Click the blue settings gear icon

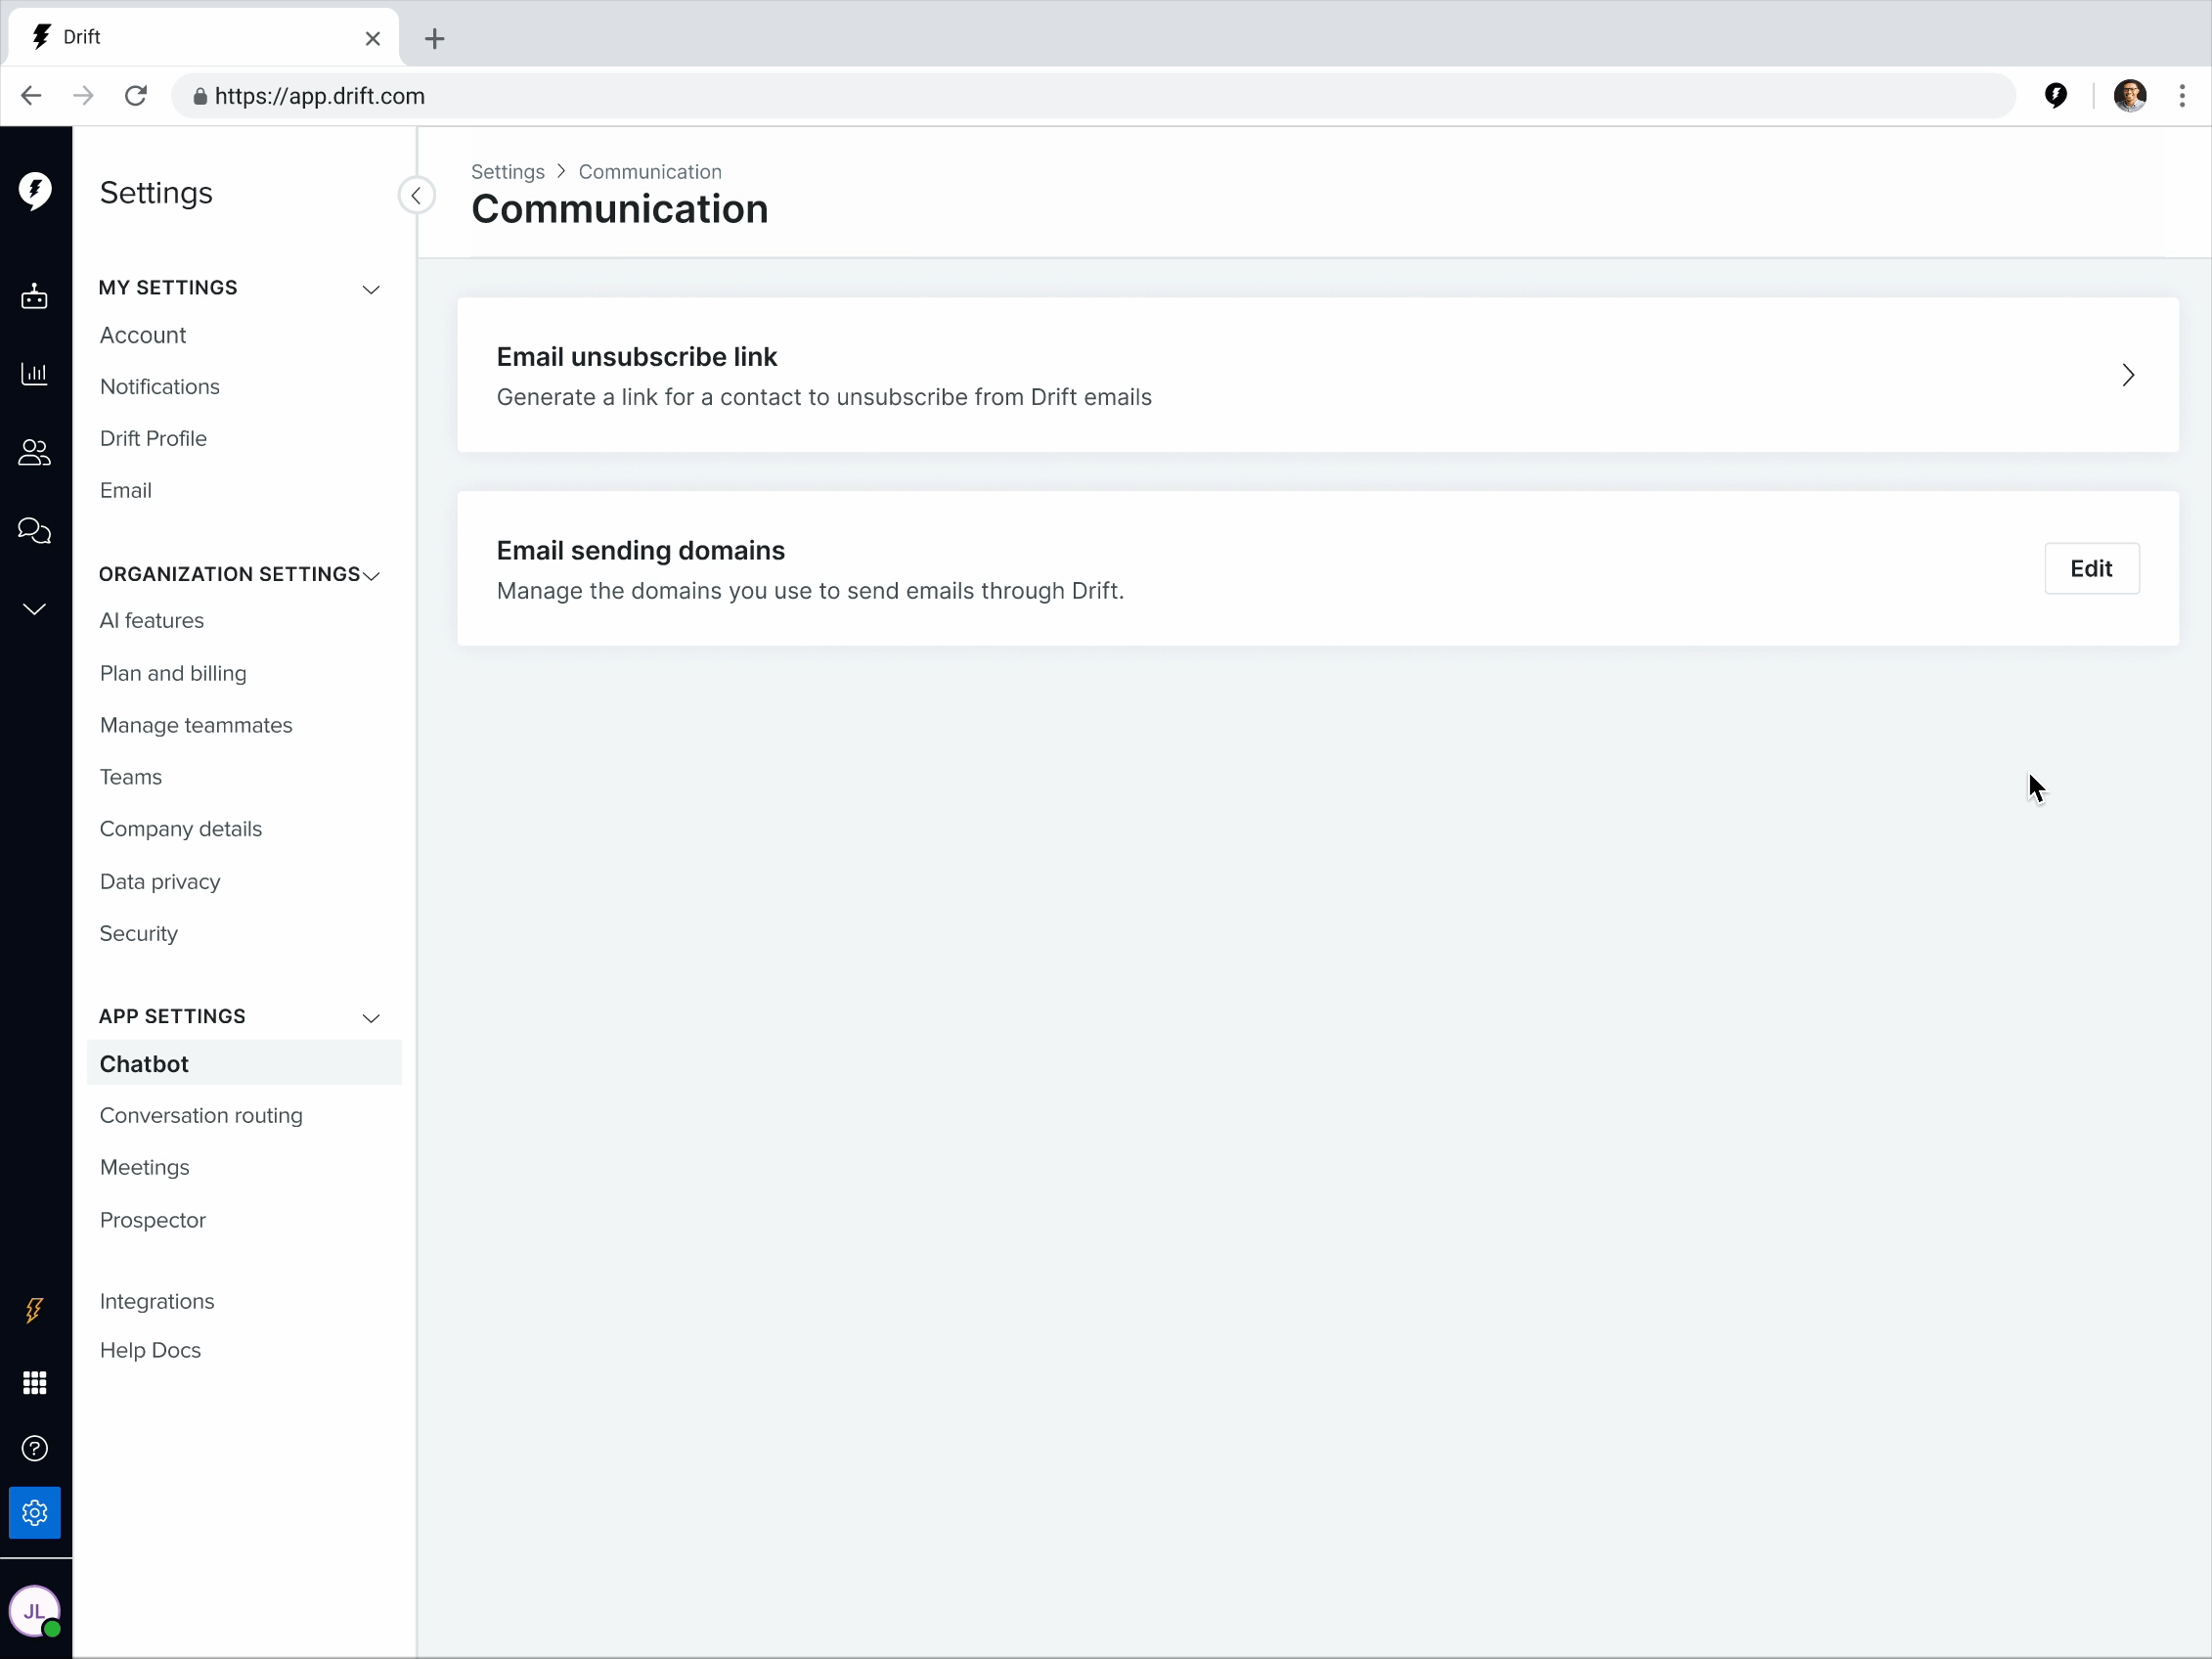(x=34, y=1513)
